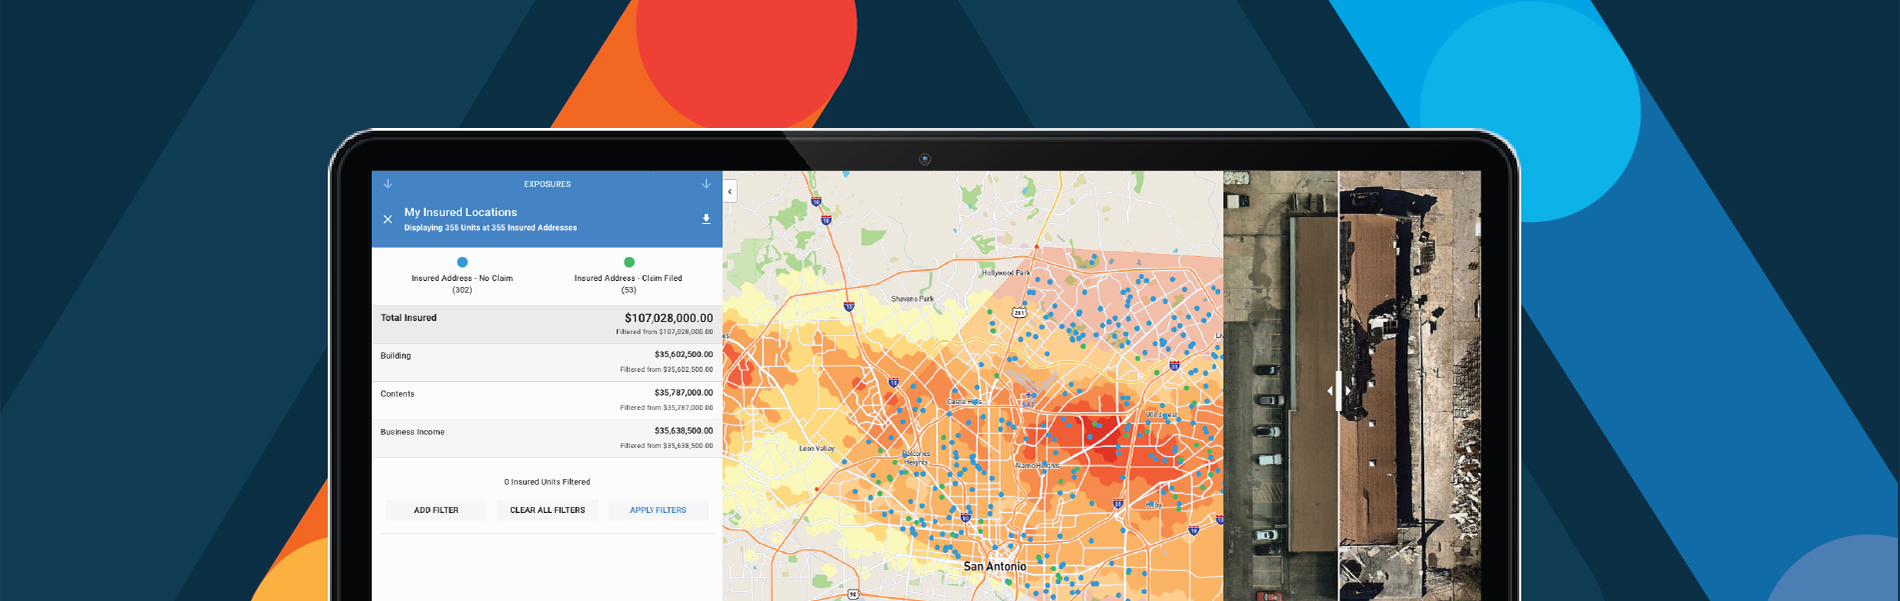Click the before/after image comparison slider handle
This screenshot has height=601, width=1900.
pyautogui.click(x=1338, y=391)
